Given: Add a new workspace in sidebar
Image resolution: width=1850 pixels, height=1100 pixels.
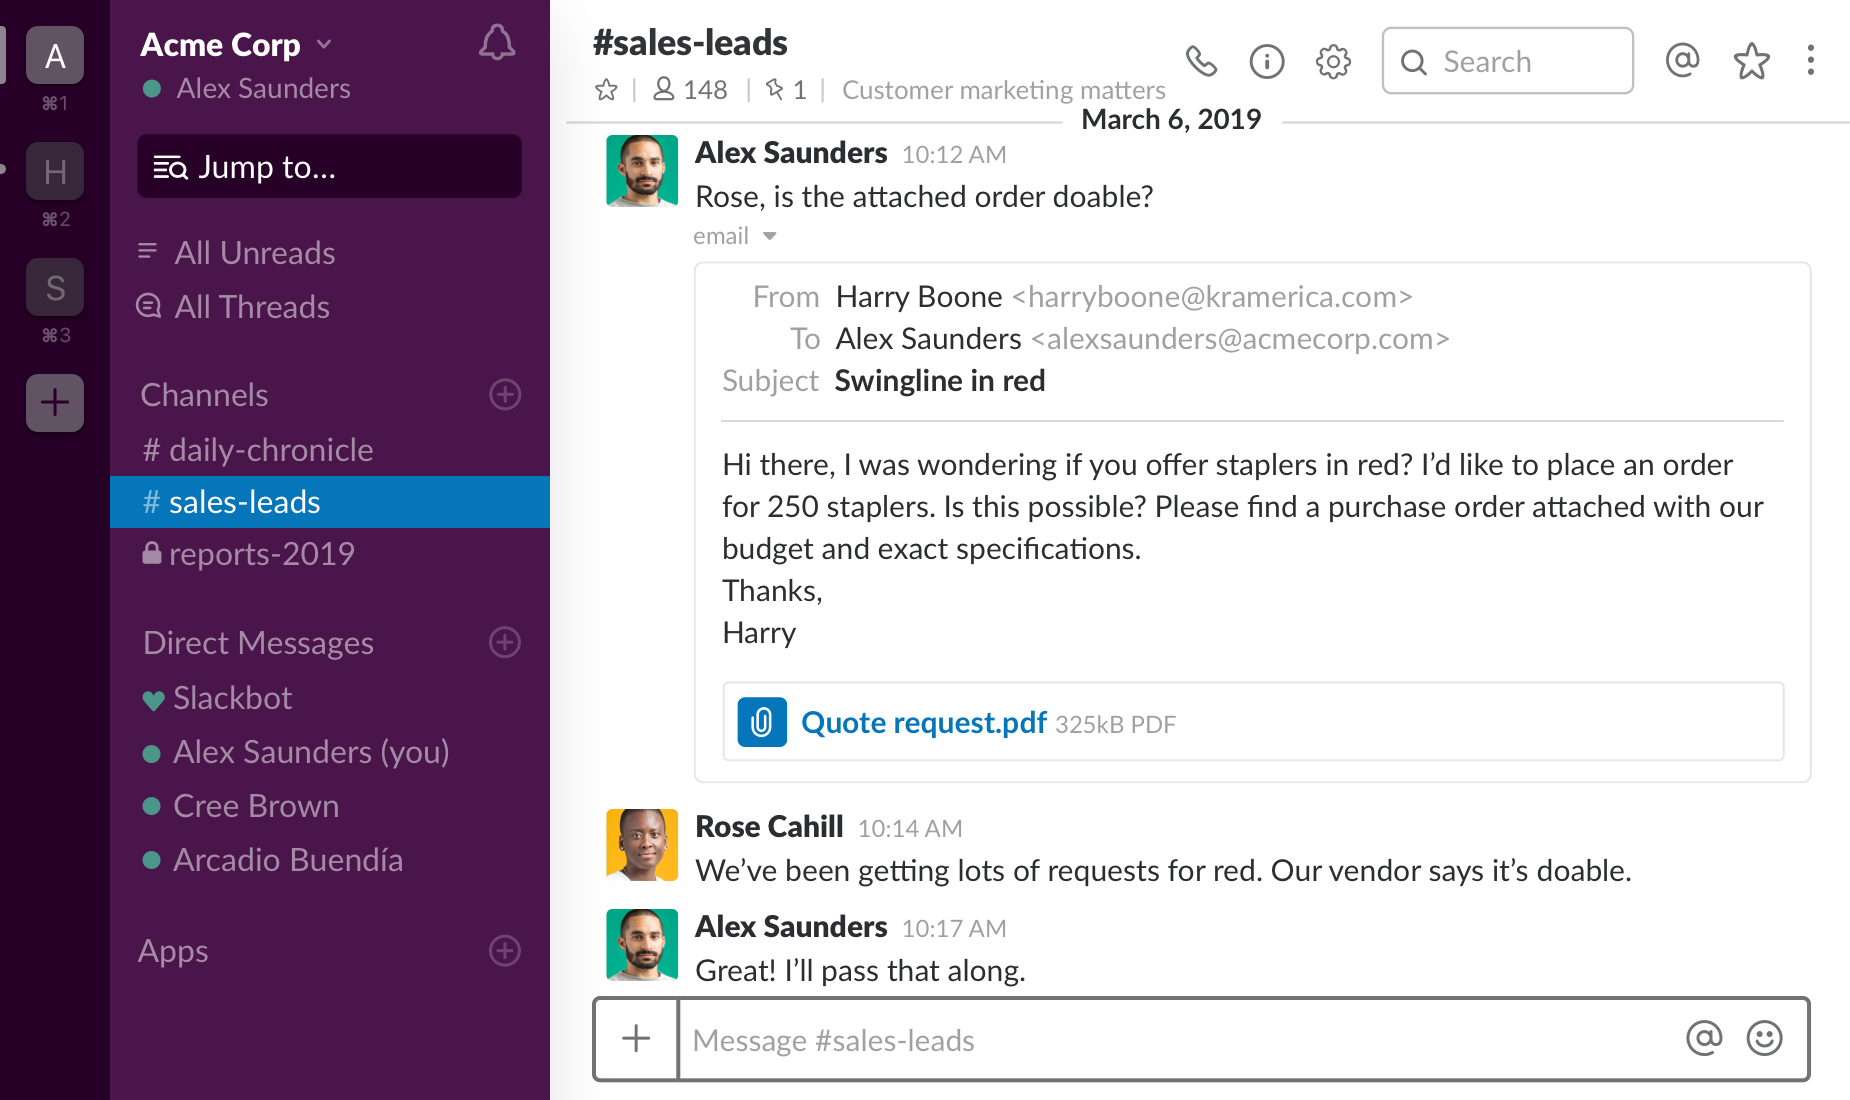Looking at the screenshot, I should pos(55,403).
